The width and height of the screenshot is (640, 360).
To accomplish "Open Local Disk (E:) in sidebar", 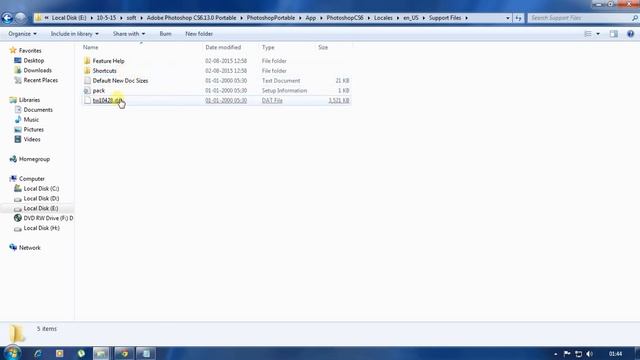I will click(41, 209).
